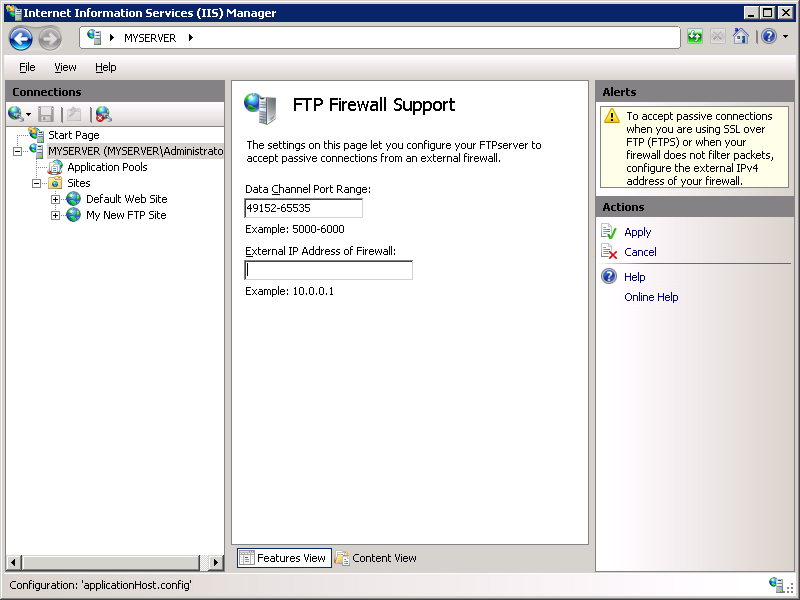Click the Connections scrollbar left arrow
This screenshot has width=800, height=600.
13,562
